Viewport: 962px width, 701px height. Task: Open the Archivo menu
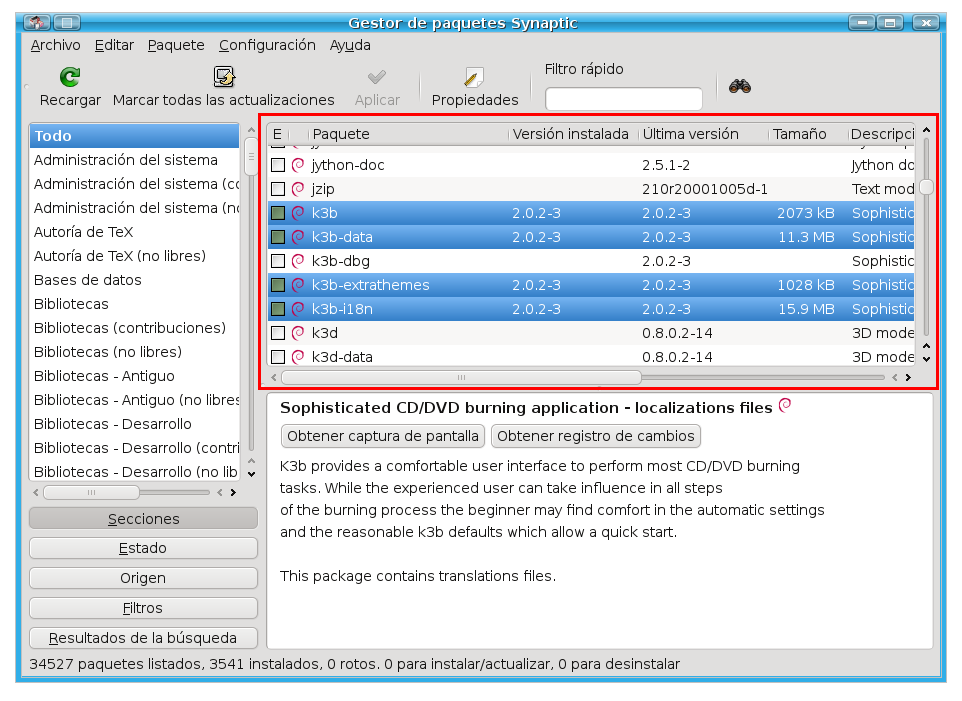click(x=55, y=45)
